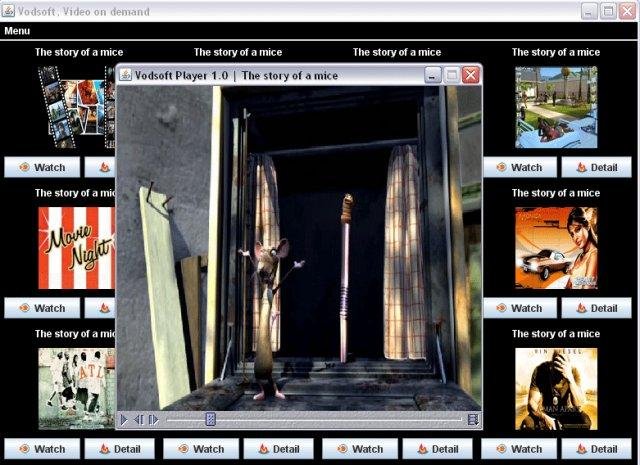Play the video in Vodsoft Player
640x465 pixels.
[x=124, y=420]
